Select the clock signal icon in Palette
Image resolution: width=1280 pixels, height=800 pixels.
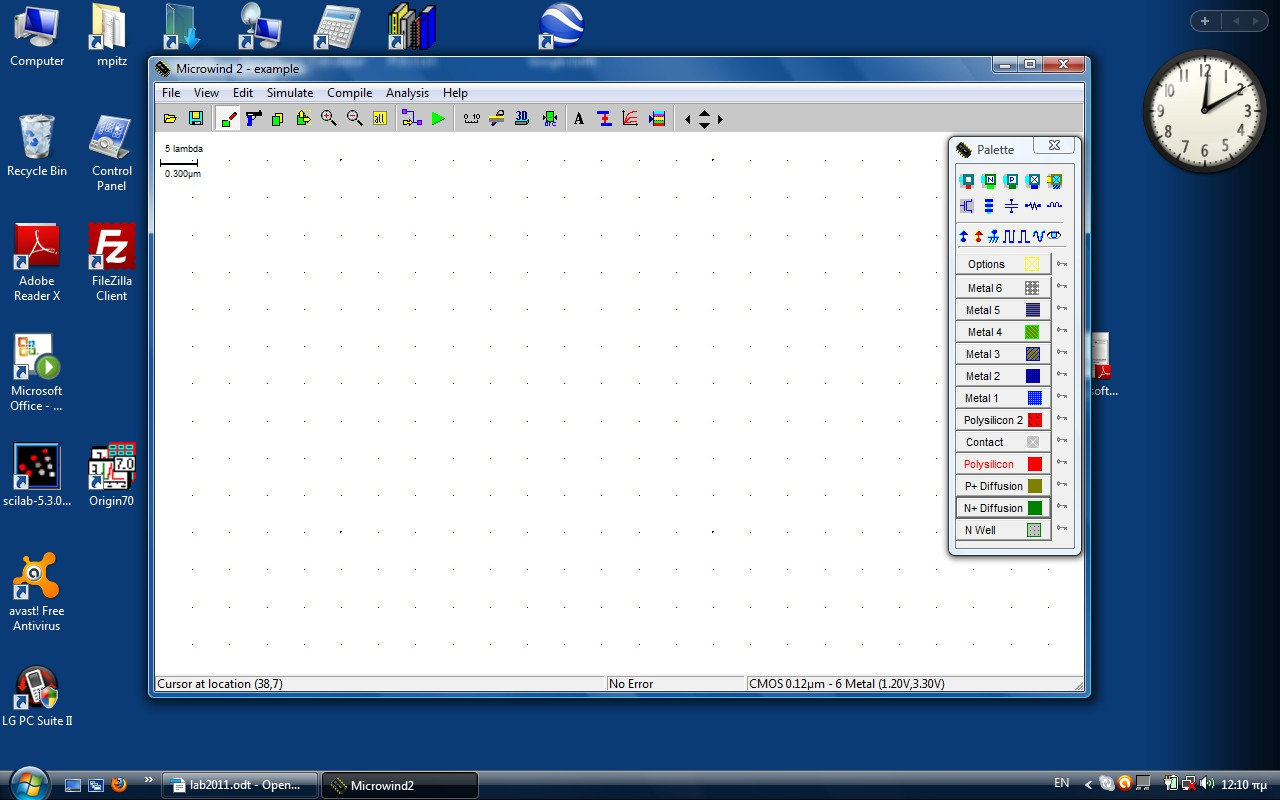coord(1009,237)
